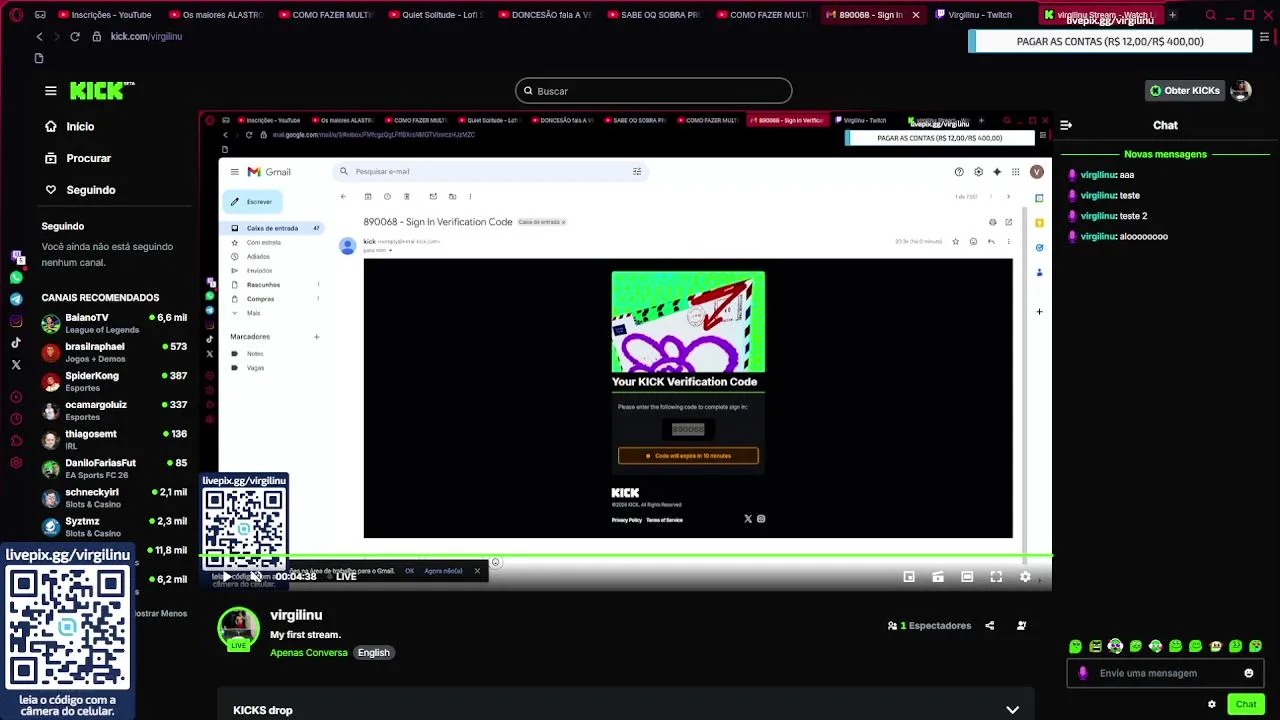Open the ocamargoluiz recommended channel
The height and width of the screenshot is (720, 1280).
point(115,410)
